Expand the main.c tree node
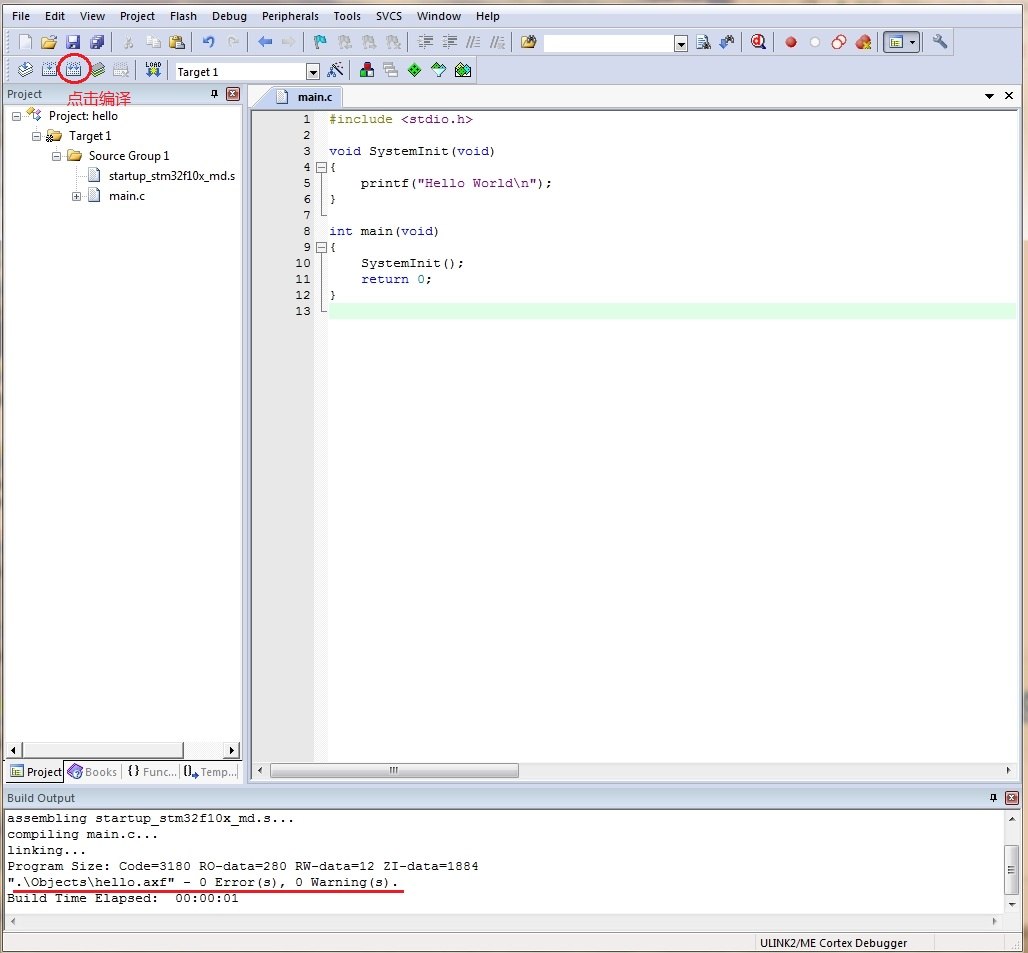1028x953 pixels. click(x=77, y=196)
